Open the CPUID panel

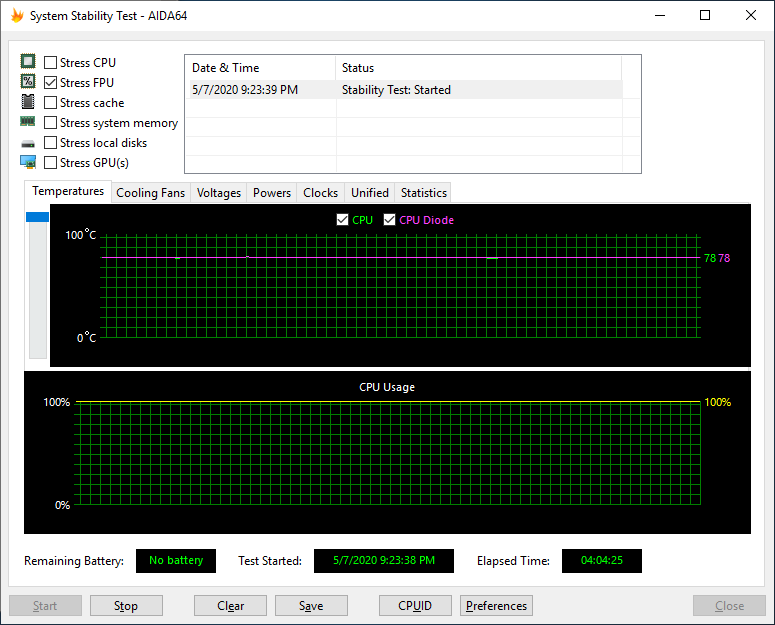pos(415,606)
